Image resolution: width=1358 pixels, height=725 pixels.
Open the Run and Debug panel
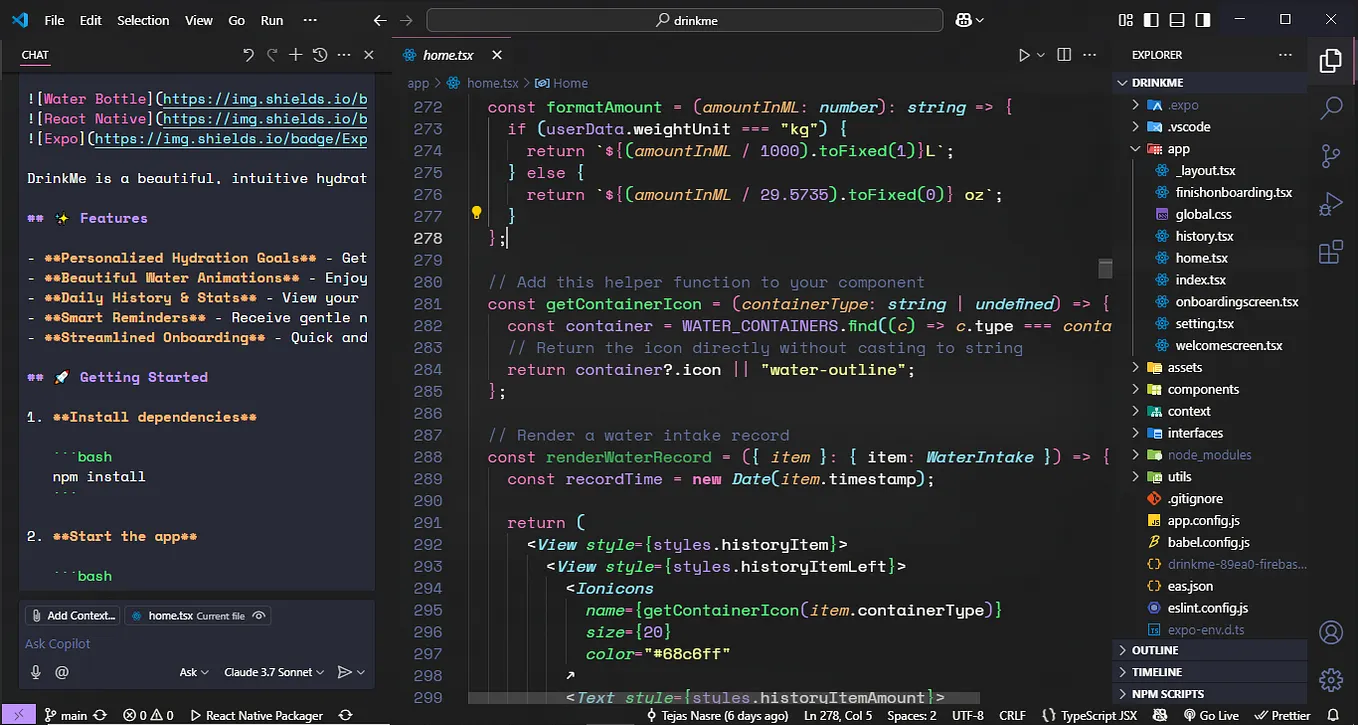point(1331,203)
